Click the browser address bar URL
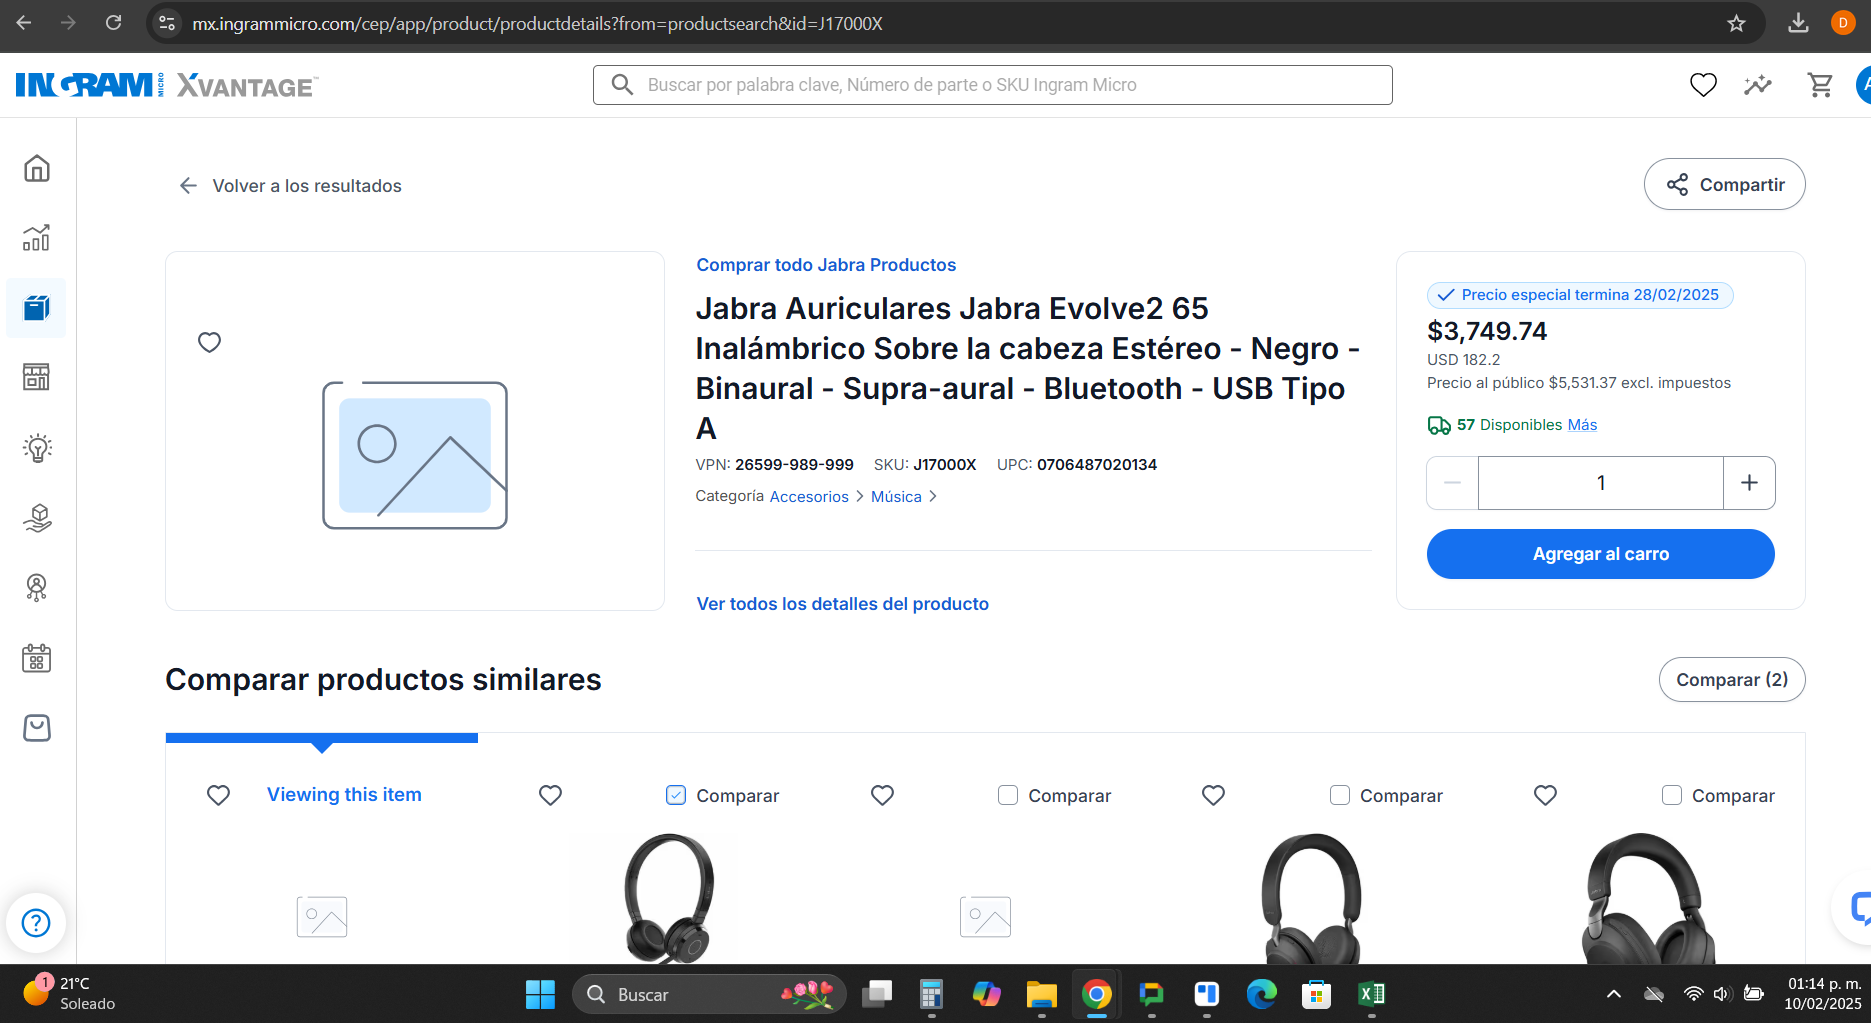The image size is (1871, 1023). 537,23
